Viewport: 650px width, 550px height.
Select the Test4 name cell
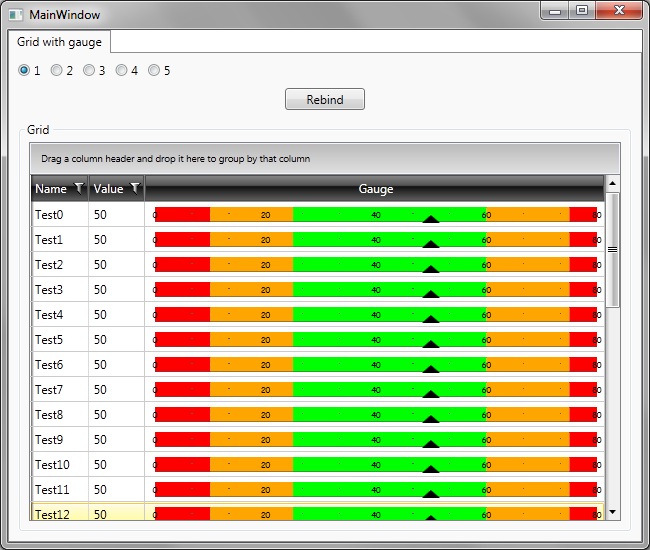60,315
